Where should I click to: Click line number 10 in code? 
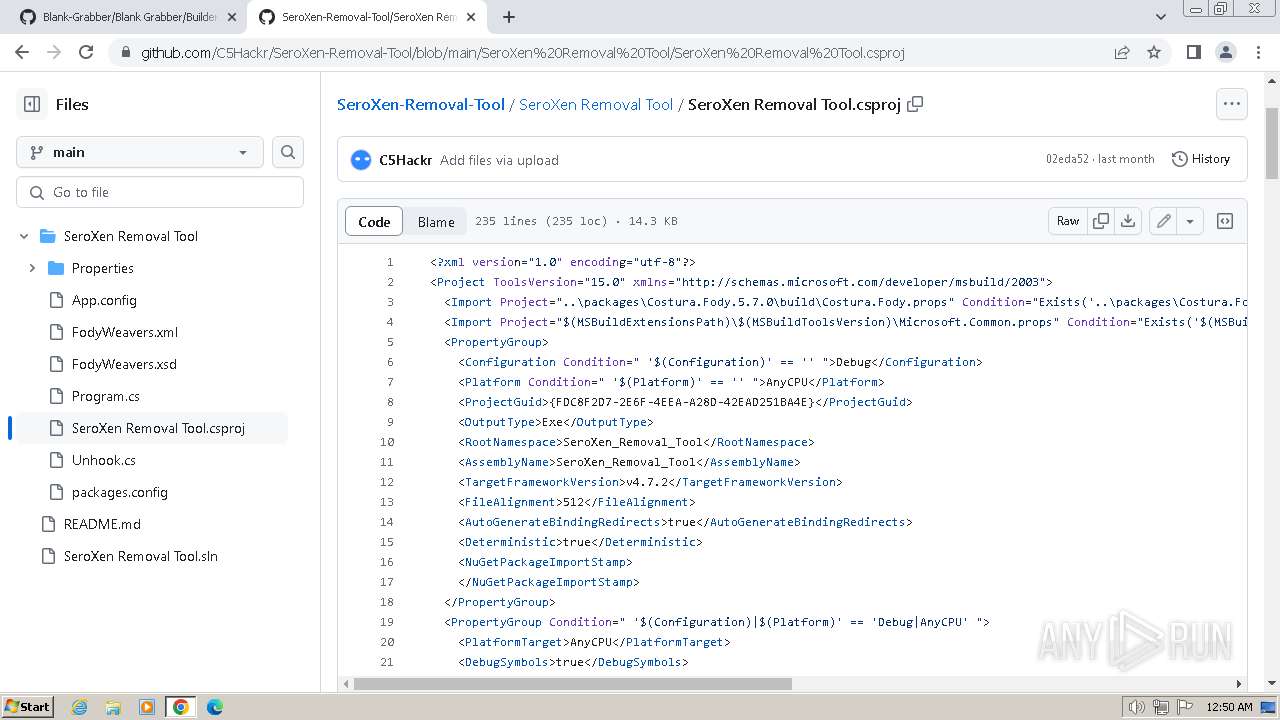coord(387,442)
